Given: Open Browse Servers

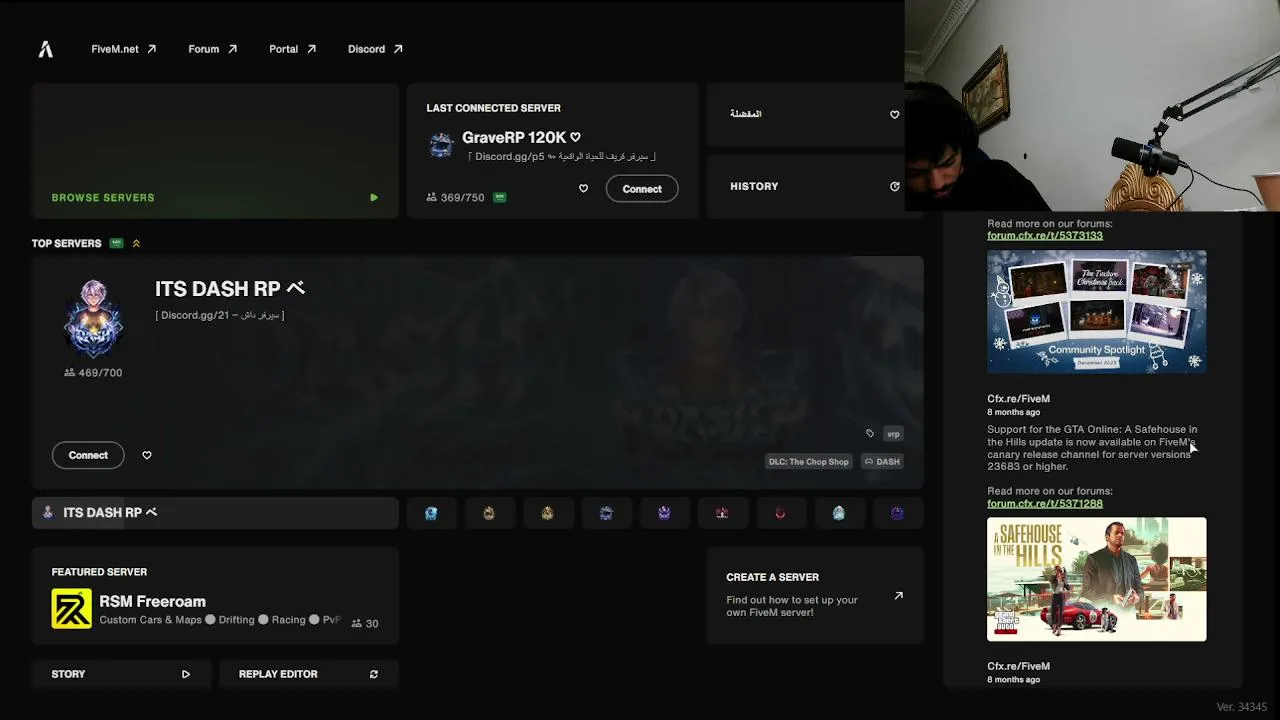Looking at the screenshot, I should 215,150.
